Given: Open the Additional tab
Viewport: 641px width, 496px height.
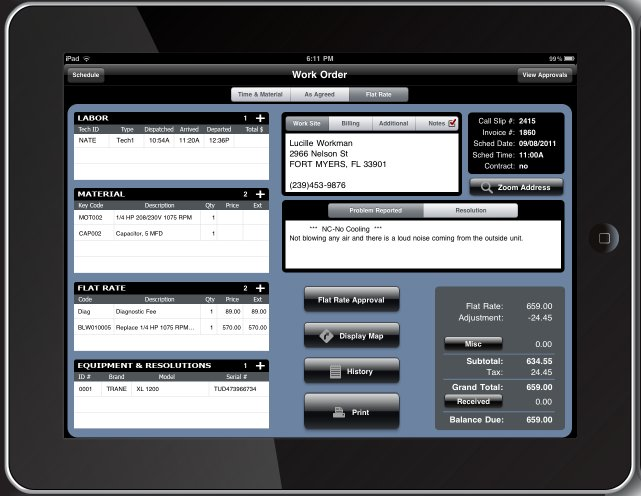Looking at the screenshot, I should tap(393, 124).
